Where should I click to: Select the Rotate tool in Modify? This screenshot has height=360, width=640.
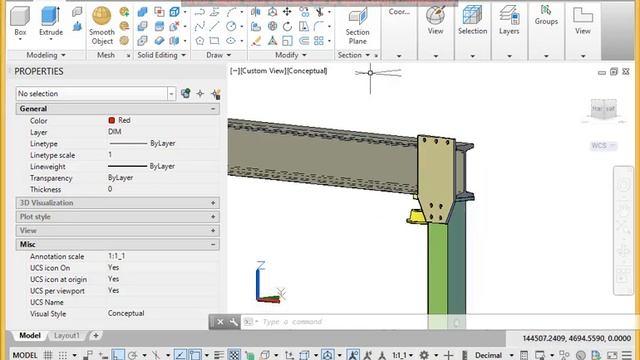click(287, 27)
